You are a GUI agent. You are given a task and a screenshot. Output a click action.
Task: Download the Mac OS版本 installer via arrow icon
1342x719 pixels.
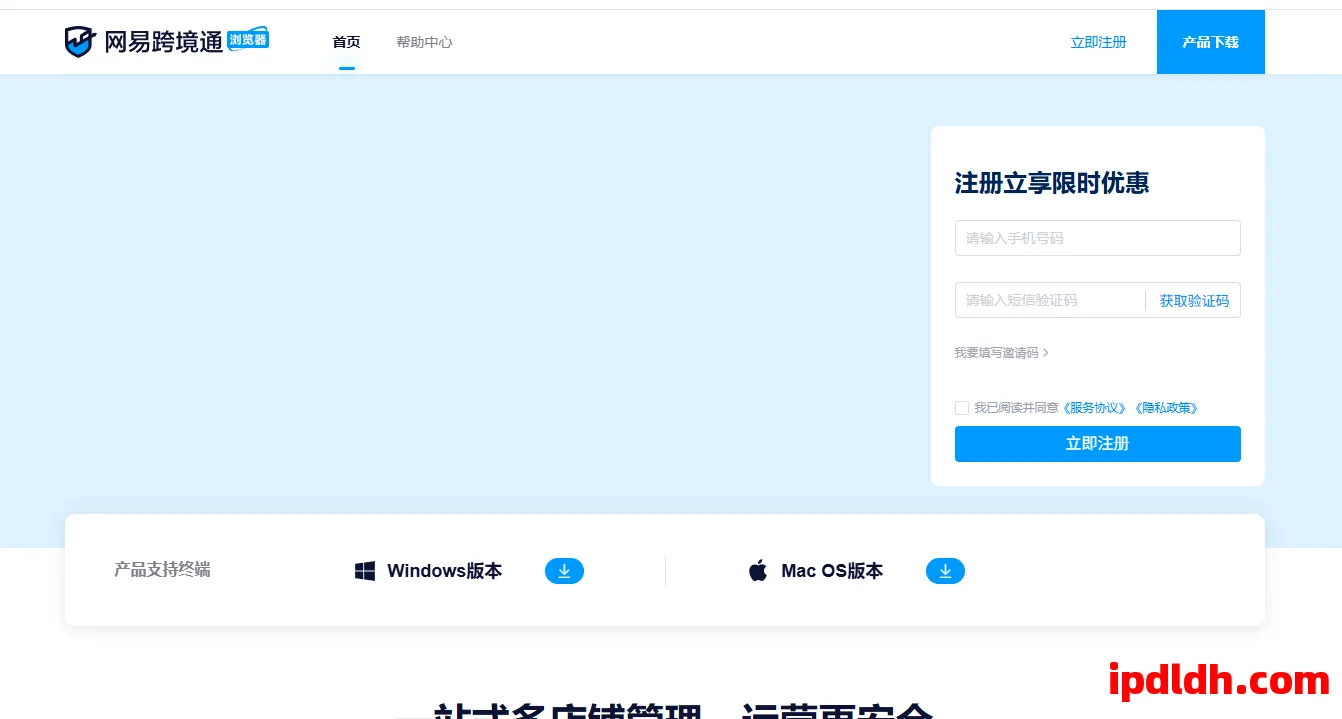945,571
